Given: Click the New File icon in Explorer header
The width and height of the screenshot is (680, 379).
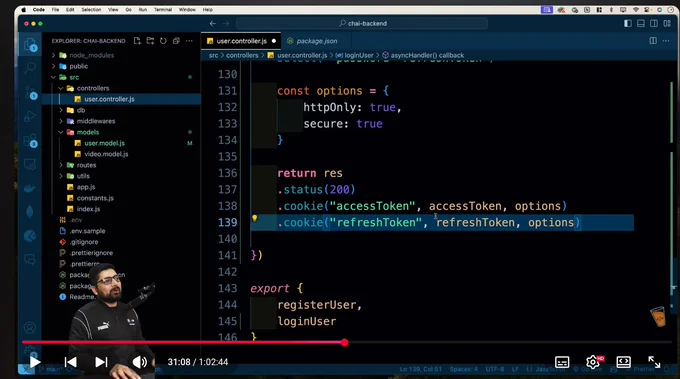Looking at the screenshot, I should 137,41.
